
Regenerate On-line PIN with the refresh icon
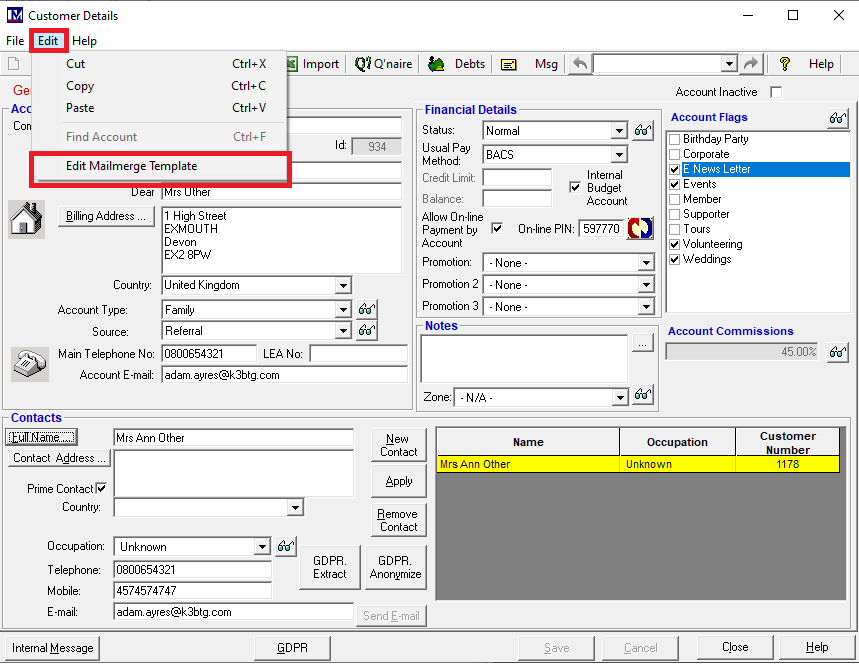(640, 229)
